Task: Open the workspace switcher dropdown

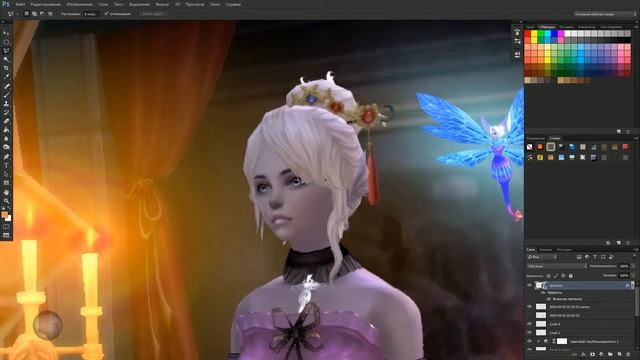Action: coord(605,14)
